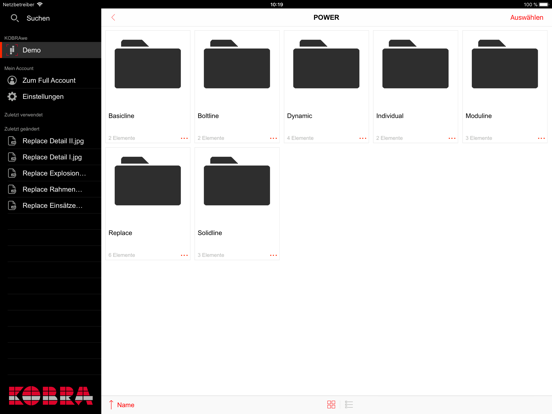Click file icon beside Replace Rahmen

(x=12, y=189)
